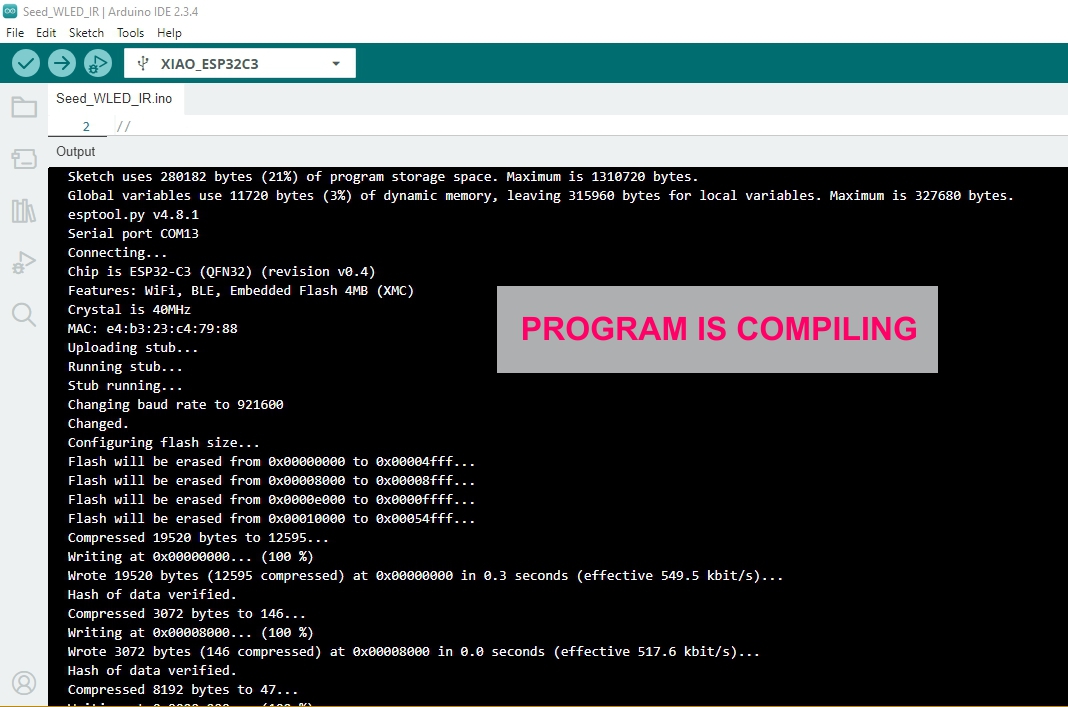Click the 'Wrote 3072 bytes' output line
This screenshot has width=1068, height=707.
[413, 652]
